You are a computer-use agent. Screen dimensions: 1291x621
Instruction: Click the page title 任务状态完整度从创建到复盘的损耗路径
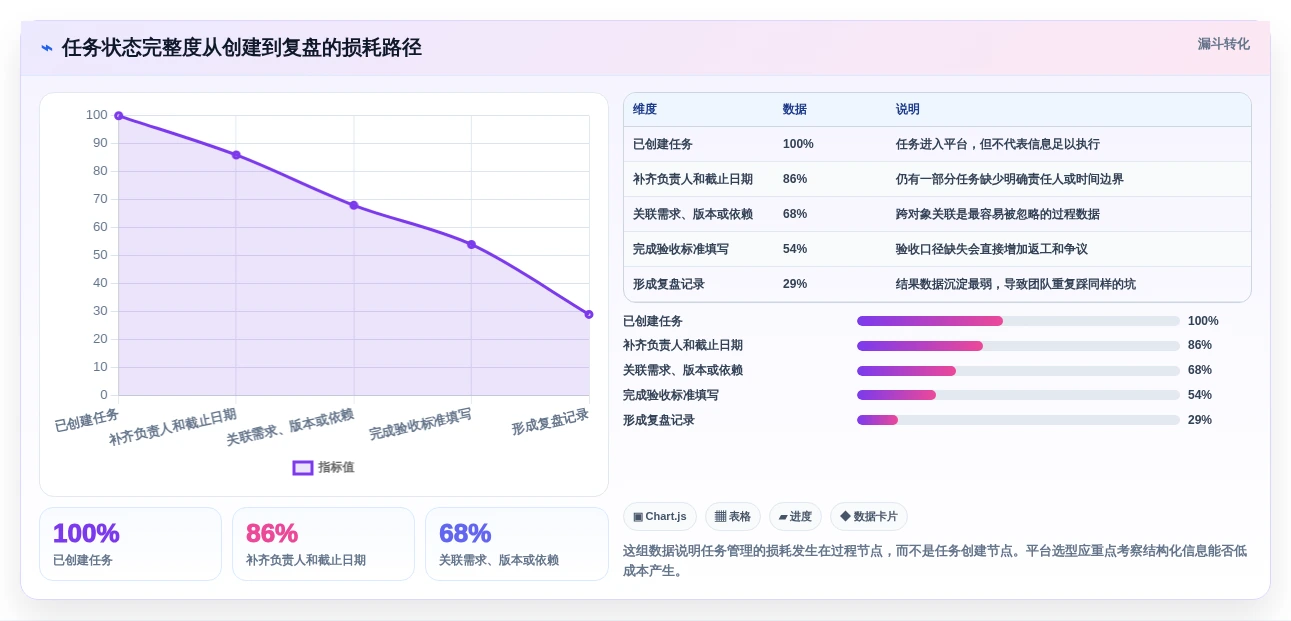click(x=242, y=48)
